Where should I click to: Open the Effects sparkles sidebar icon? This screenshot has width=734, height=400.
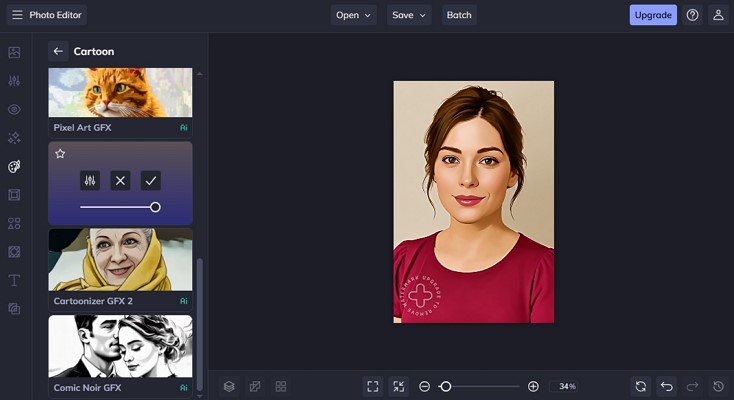click(x=14, y=138)
